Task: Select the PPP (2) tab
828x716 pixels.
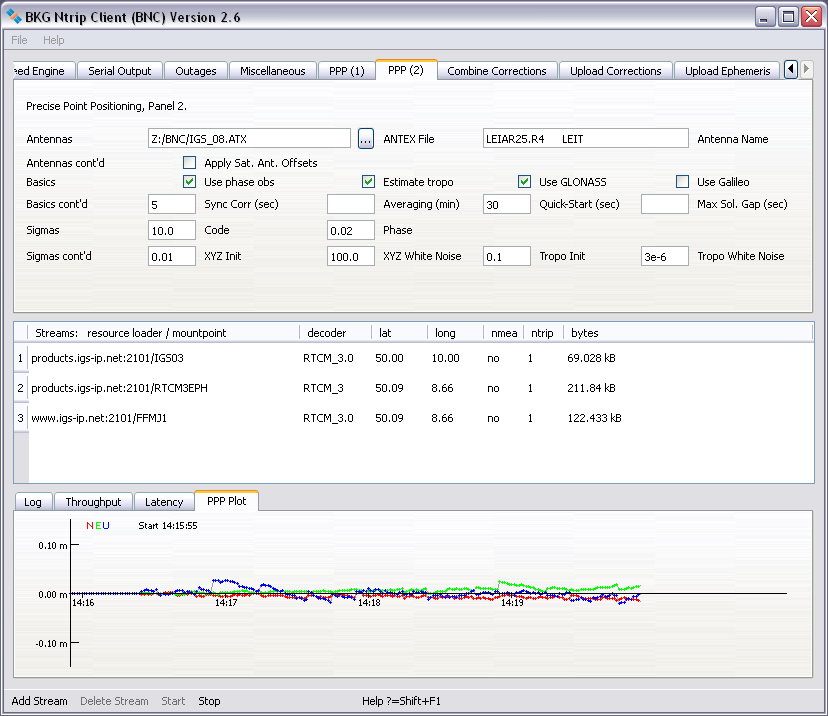Action: (406, 70)
